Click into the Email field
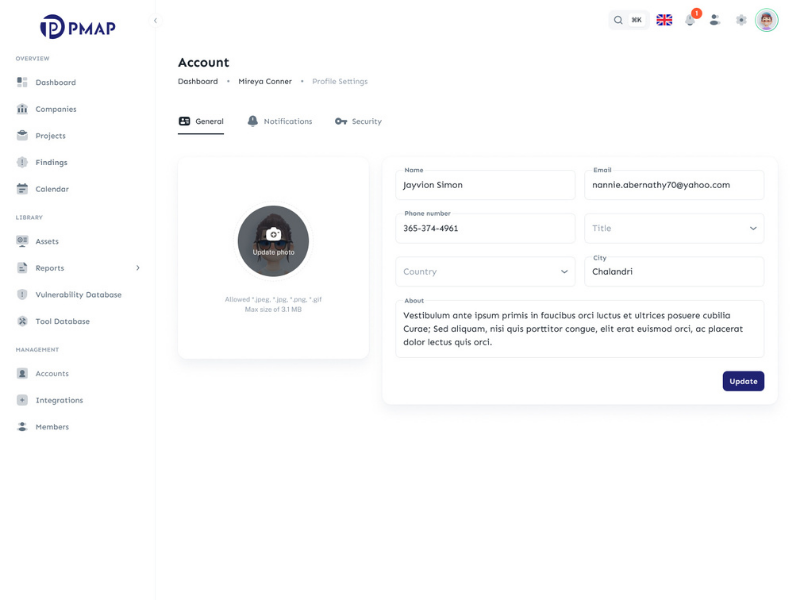 tap(674, 185)
